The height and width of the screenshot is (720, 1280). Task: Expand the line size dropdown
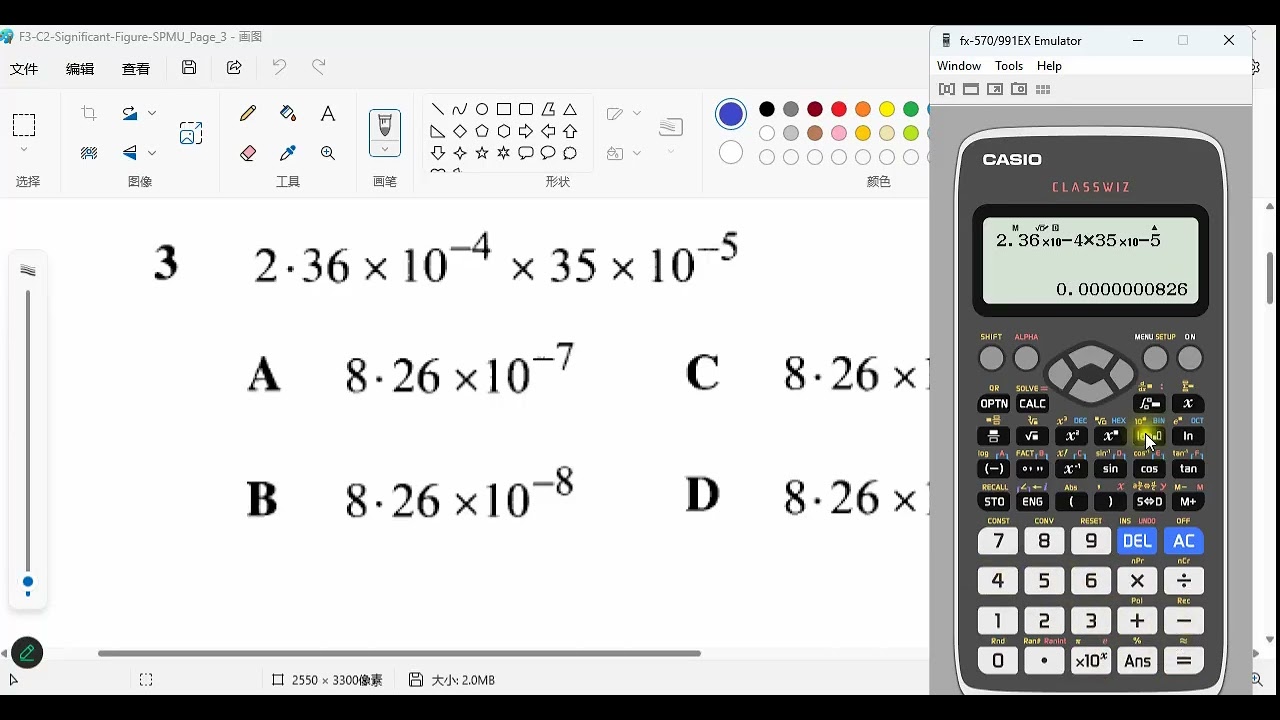(671, 153)
